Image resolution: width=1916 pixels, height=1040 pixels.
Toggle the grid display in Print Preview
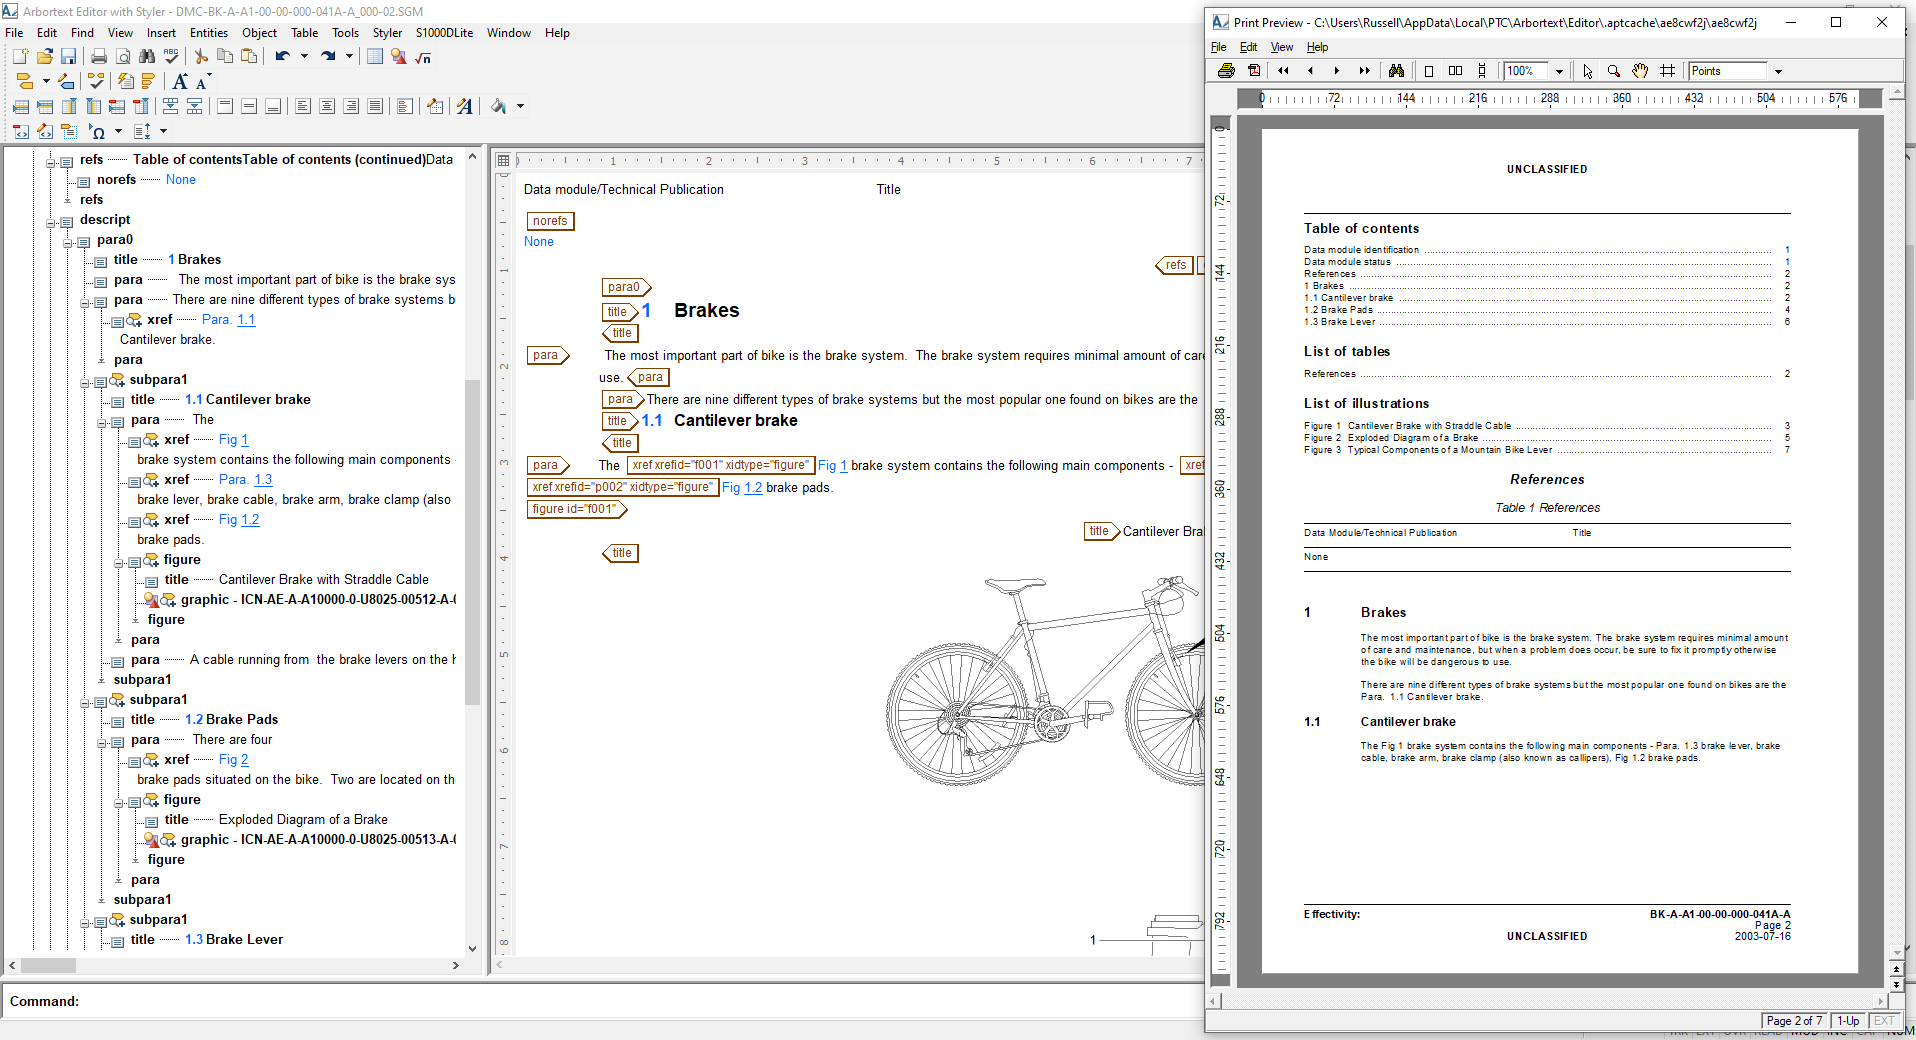(x=1667, y=71)
